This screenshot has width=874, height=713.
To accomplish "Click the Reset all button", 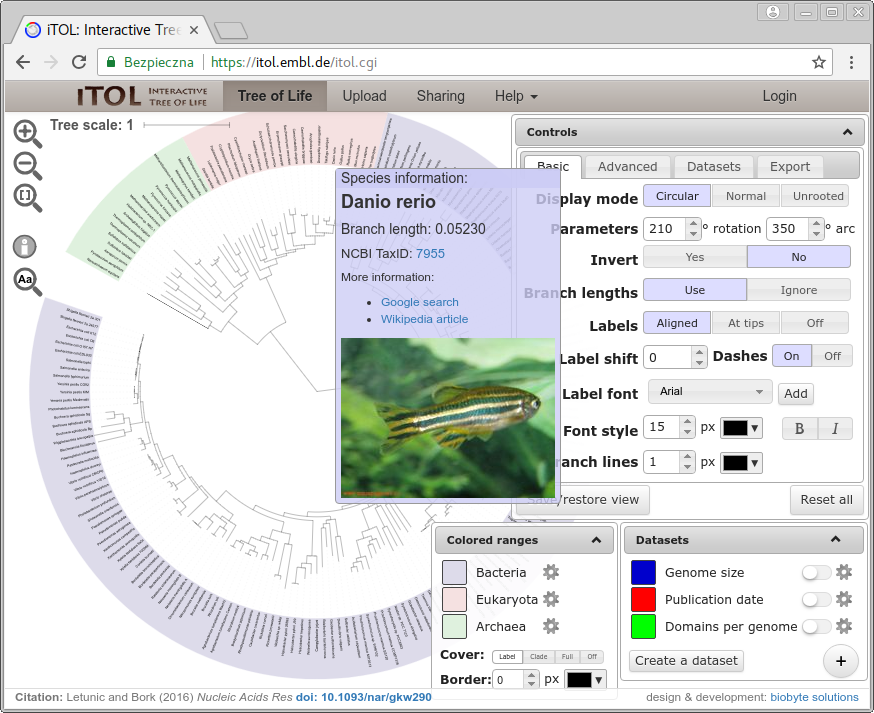I will point(826,500).
